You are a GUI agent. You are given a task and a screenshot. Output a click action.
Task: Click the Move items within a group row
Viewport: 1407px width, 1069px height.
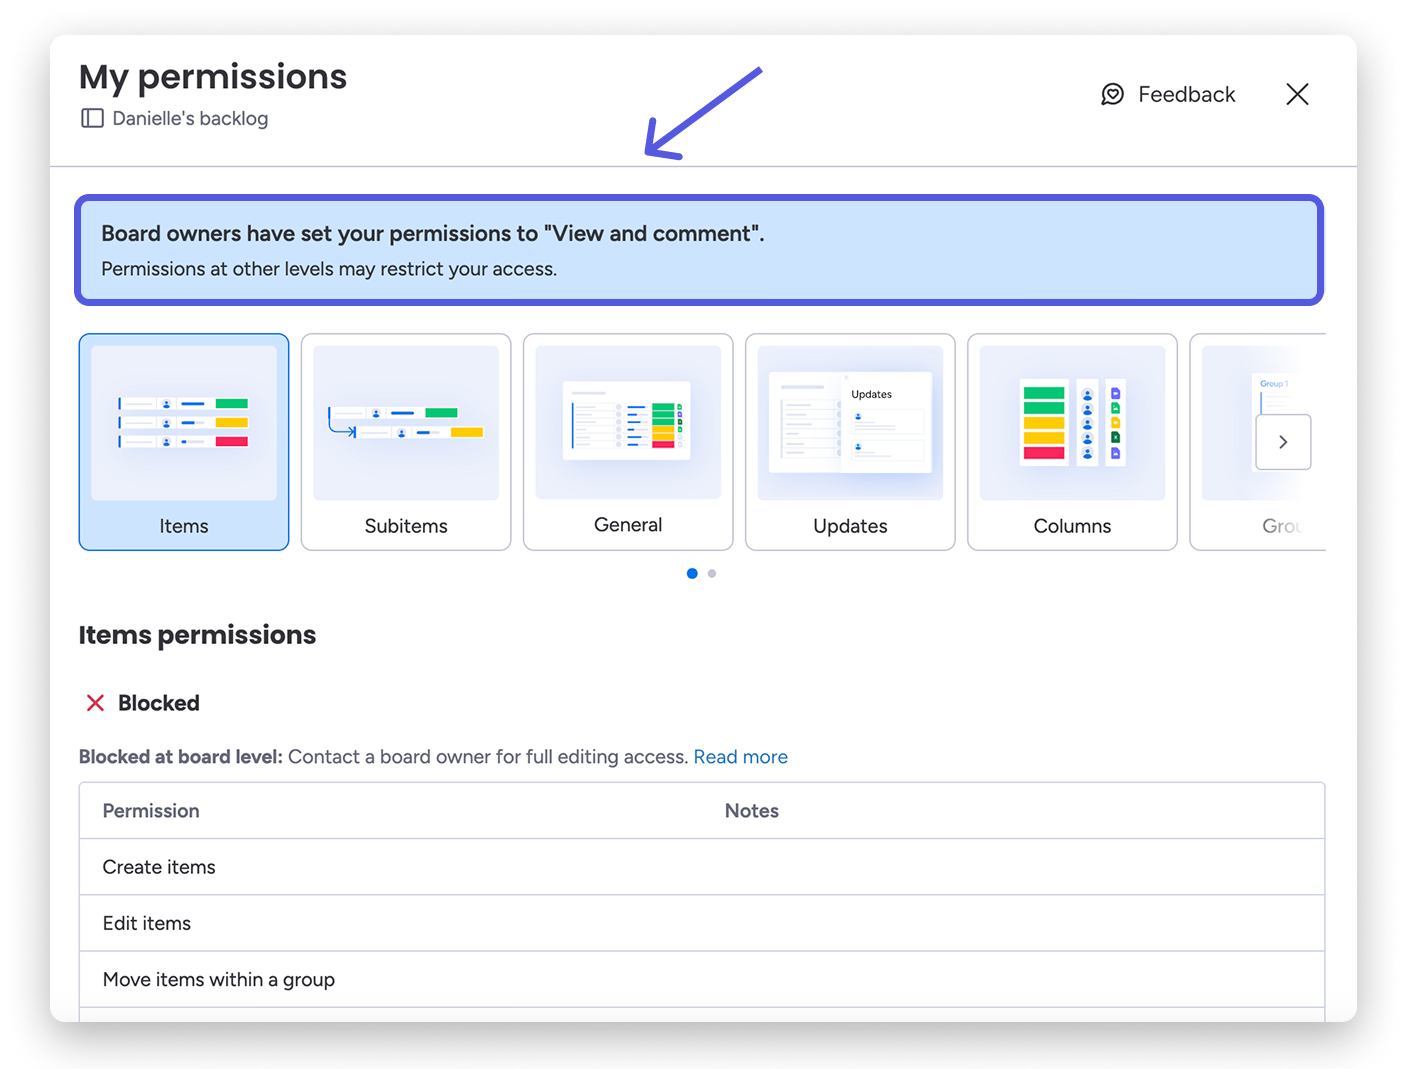[x=702, y=979]
